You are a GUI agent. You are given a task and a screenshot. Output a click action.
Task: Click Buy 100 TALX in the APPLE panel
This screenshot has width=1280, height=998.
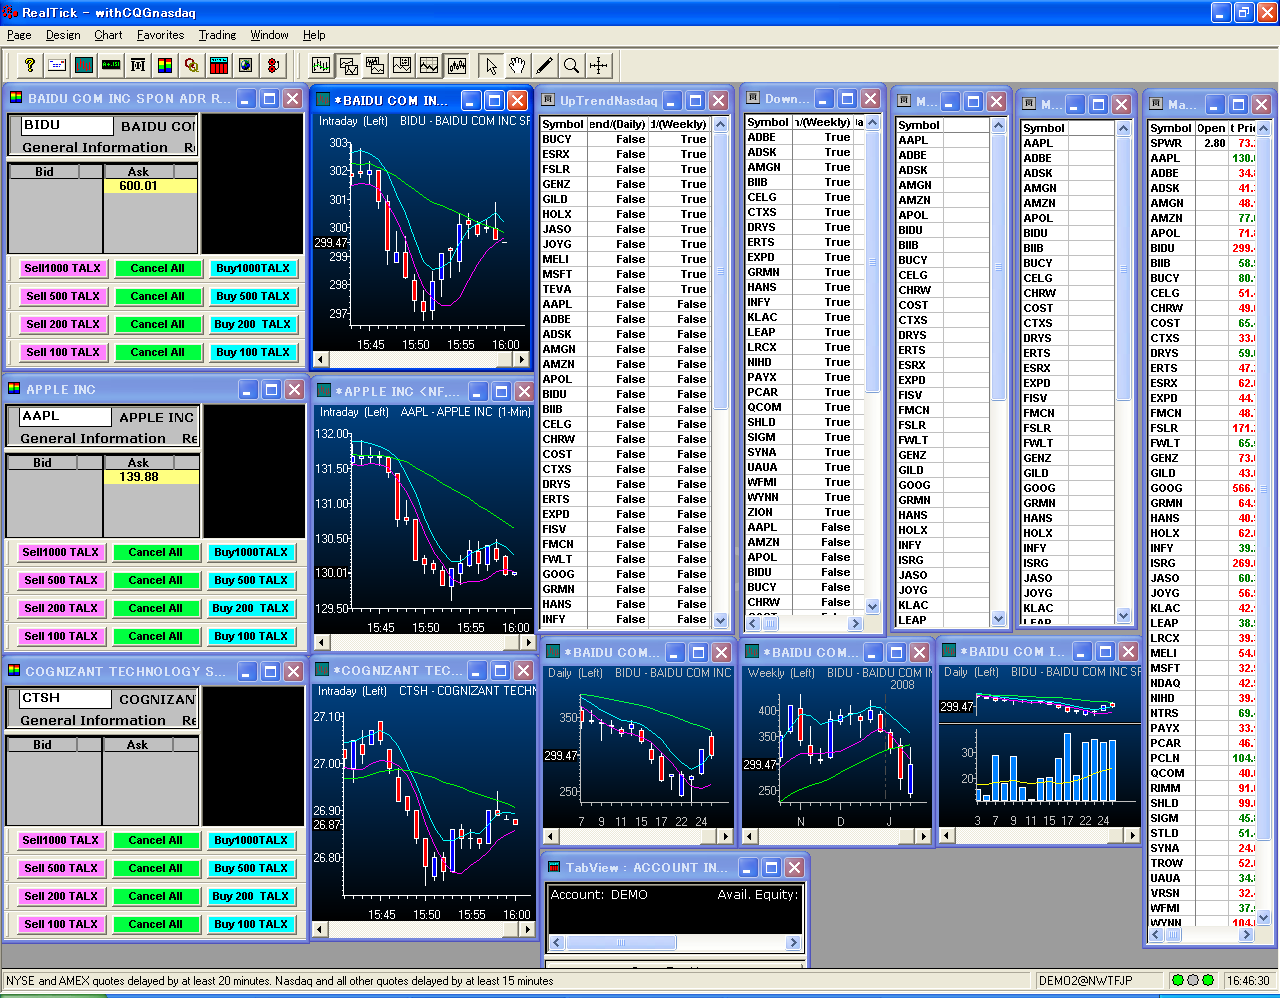point(250,636)
